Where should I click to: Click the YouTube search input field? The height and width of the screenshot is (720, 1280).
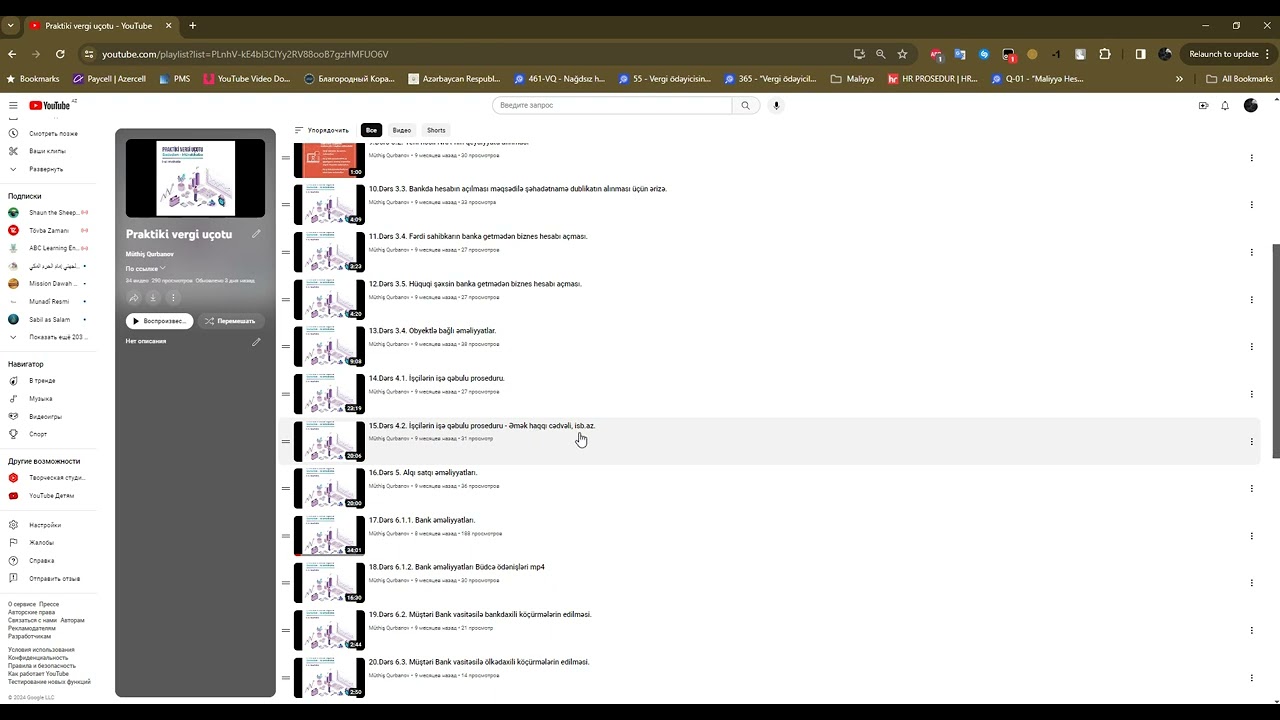point(612,105)
